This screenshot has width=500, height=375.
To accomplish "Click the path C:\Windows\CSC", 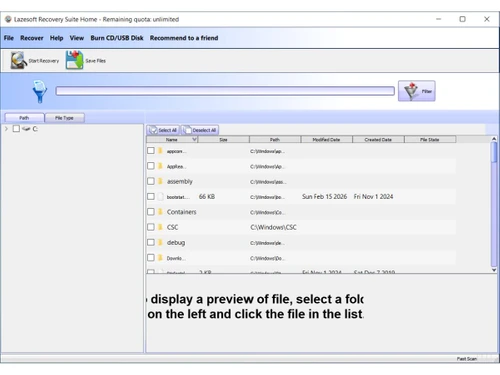I will 273,227.
